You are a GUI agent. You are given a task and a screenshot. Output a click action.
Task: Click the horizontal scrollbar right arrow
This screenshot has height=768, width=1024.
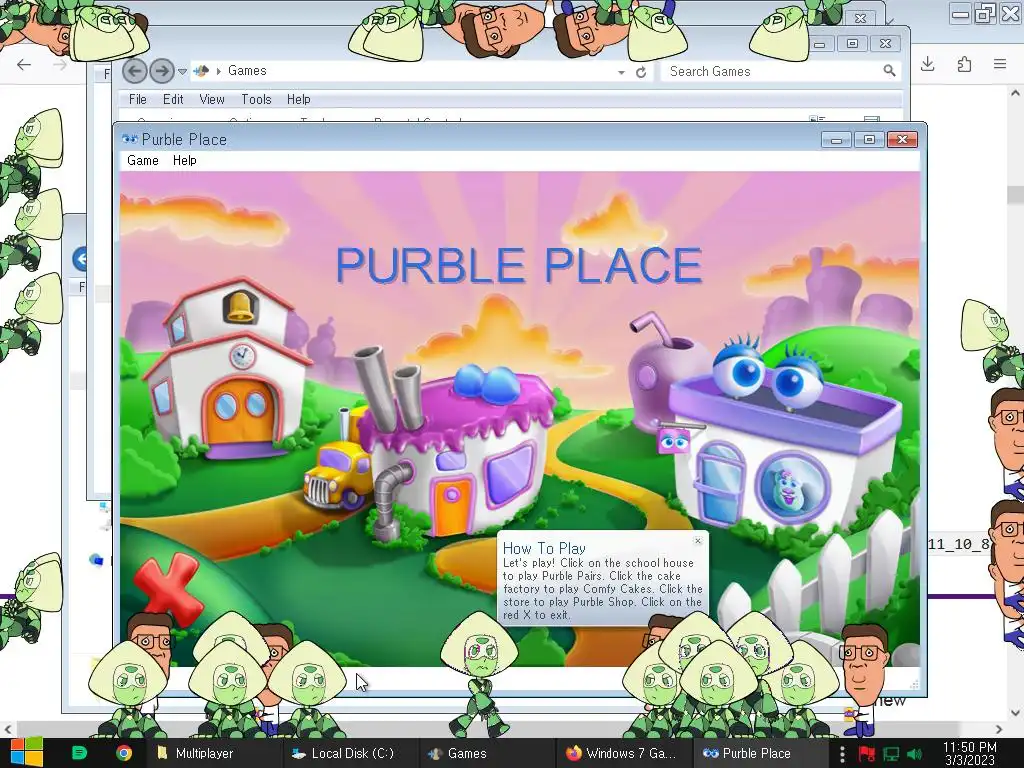999,729
